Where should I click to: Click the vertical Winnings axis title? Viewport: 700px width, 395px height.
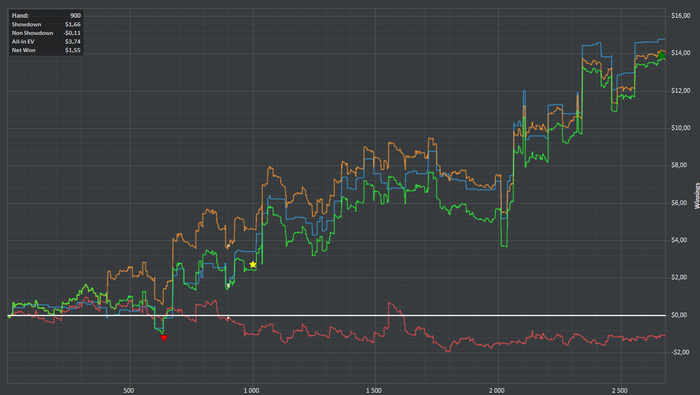pyautogui.click(x=696, y=196)
